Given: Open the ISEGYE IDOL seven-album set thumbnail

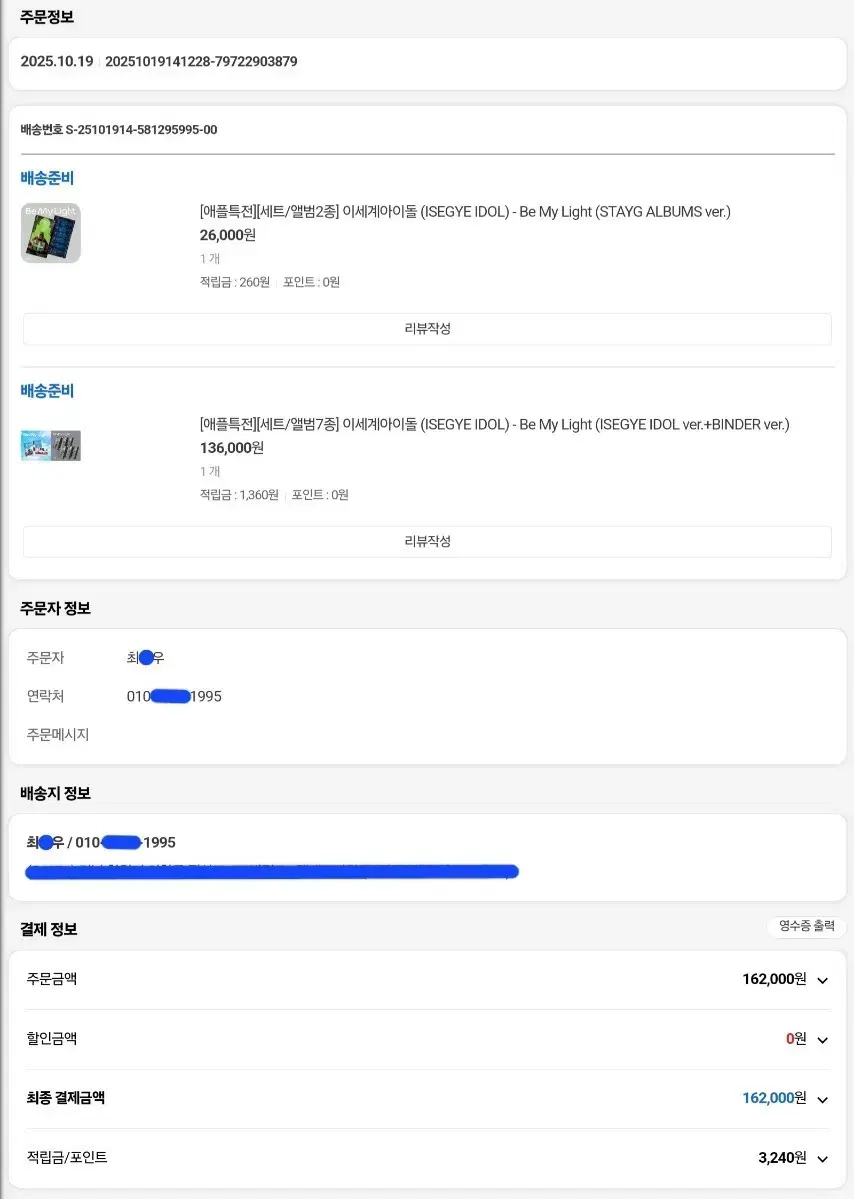Looking at the screenshot, I should [50, 445].
